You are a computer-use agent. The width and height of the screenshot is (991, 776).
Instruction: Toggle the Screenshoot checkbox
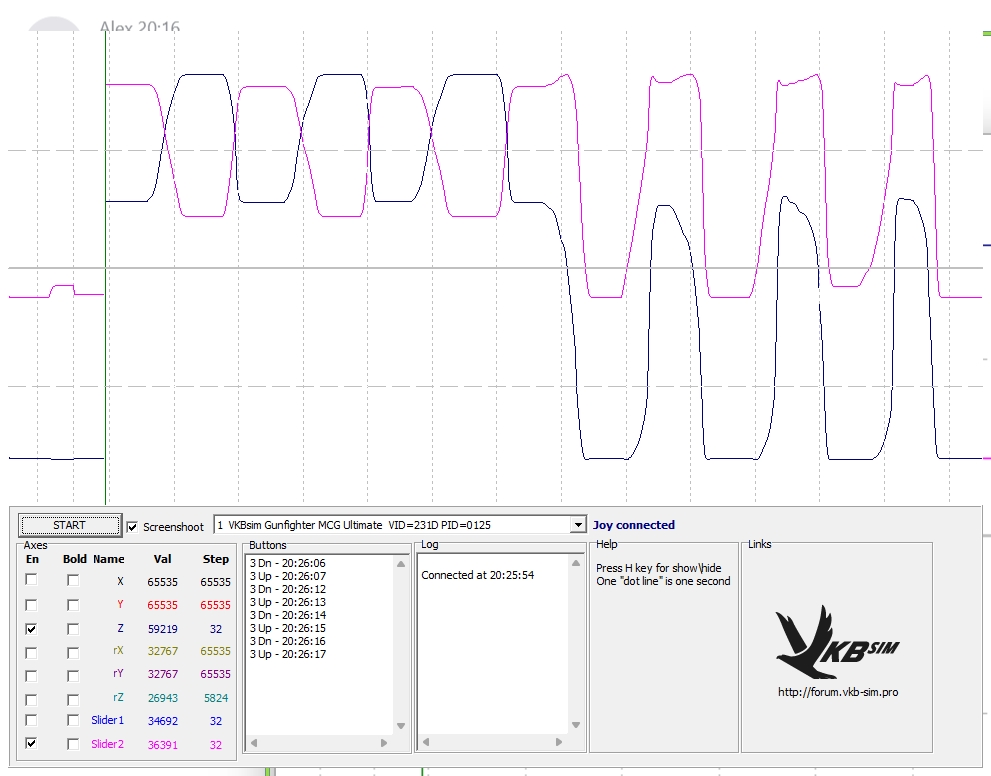133,526
